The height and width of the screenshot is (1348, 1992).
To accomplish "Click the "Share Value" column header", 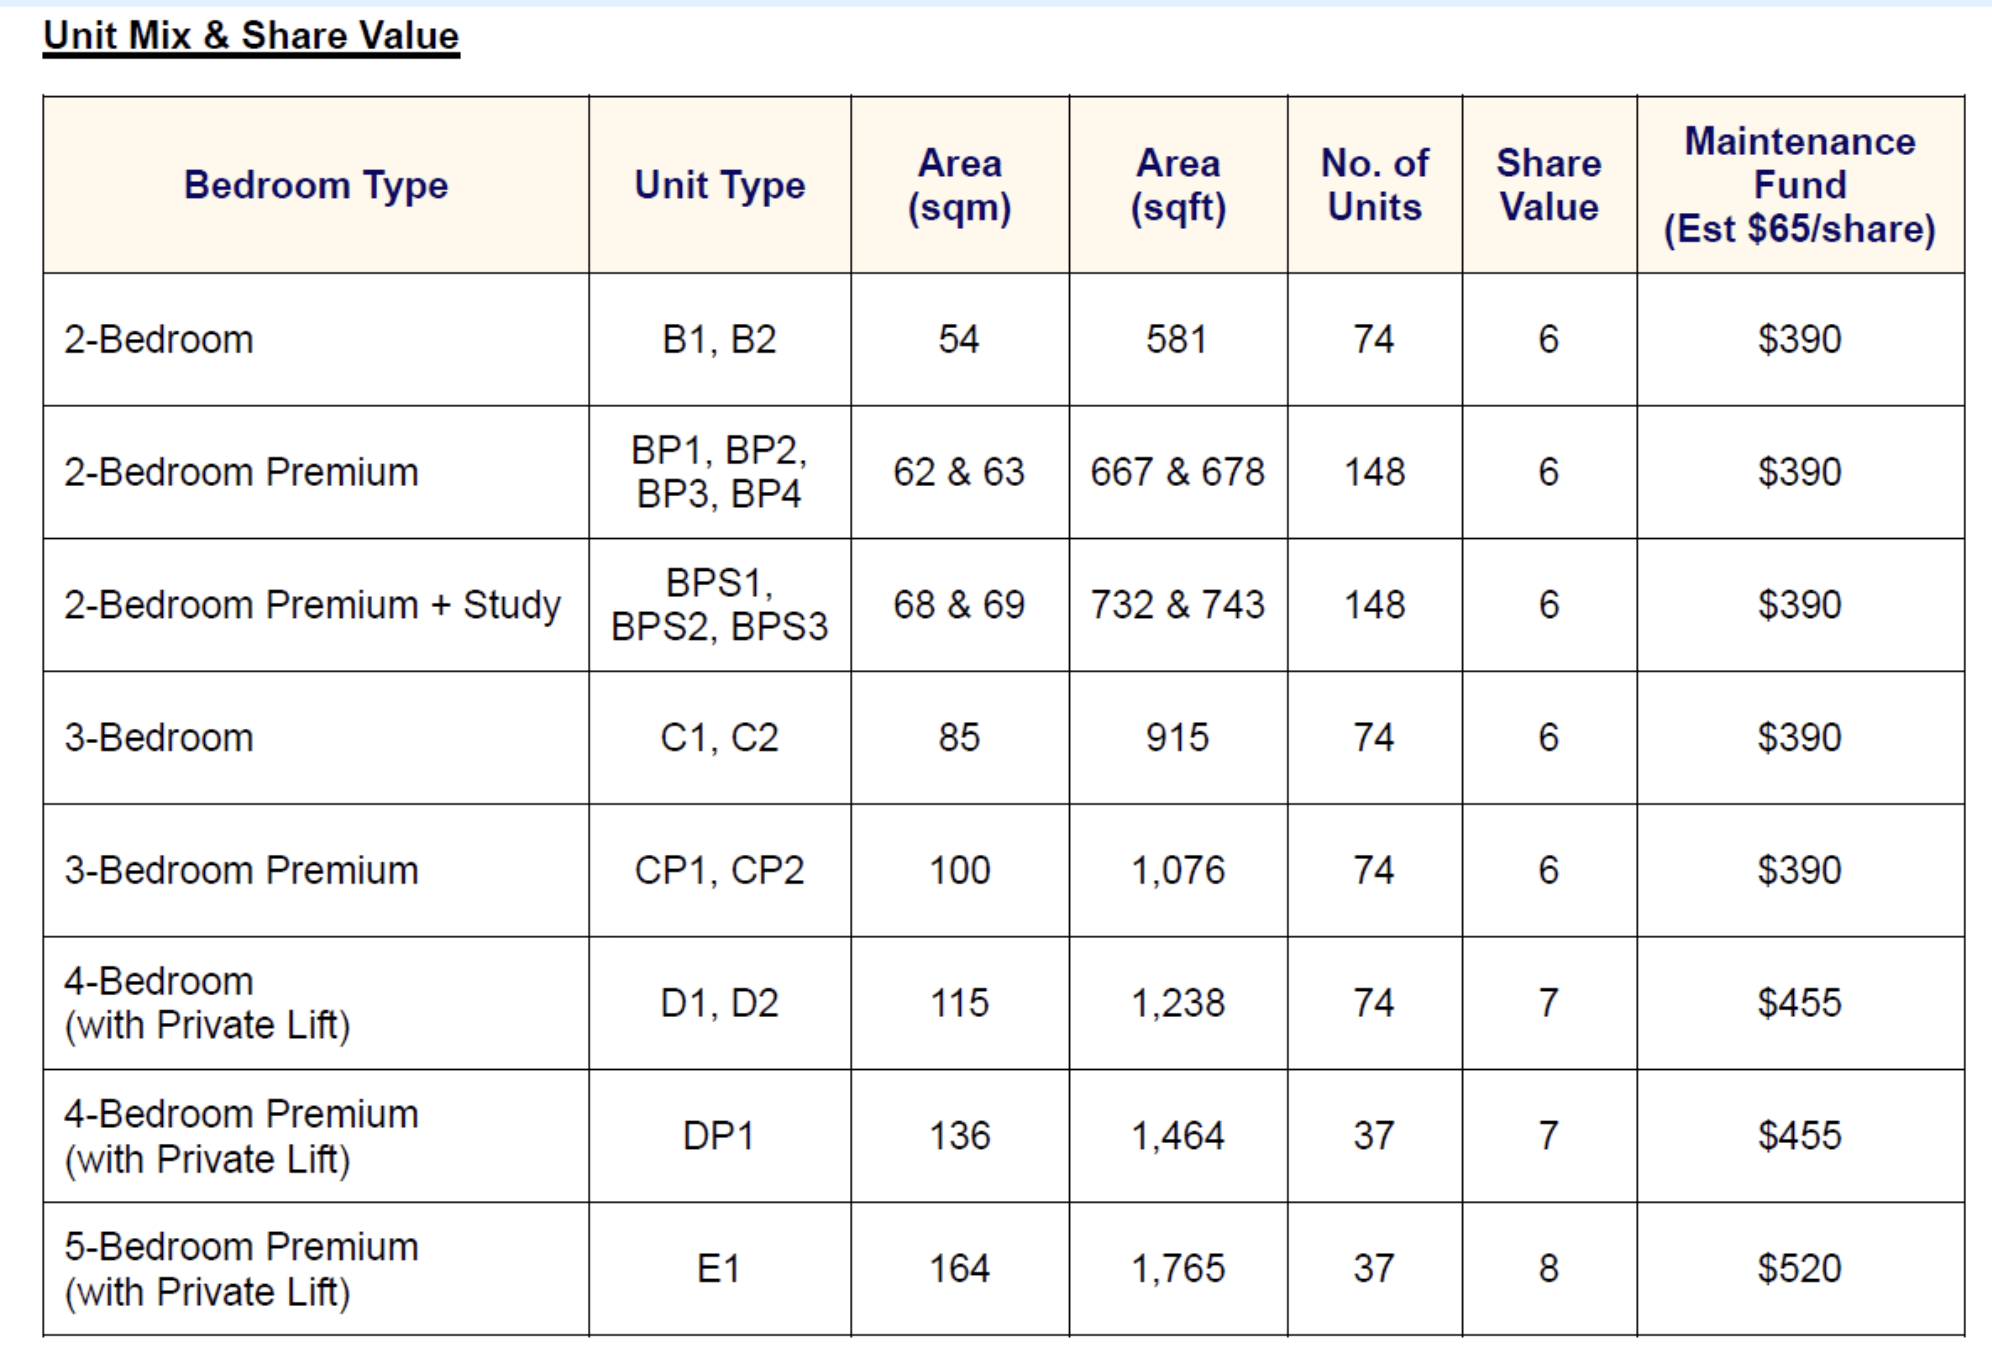I will click(x=1548, y=185).
